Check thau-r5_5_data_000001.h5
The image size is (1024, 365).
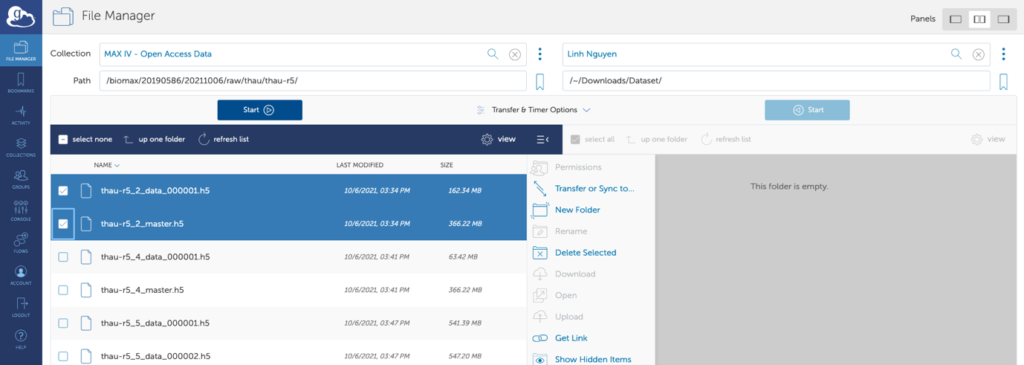(x=63, y=323)
